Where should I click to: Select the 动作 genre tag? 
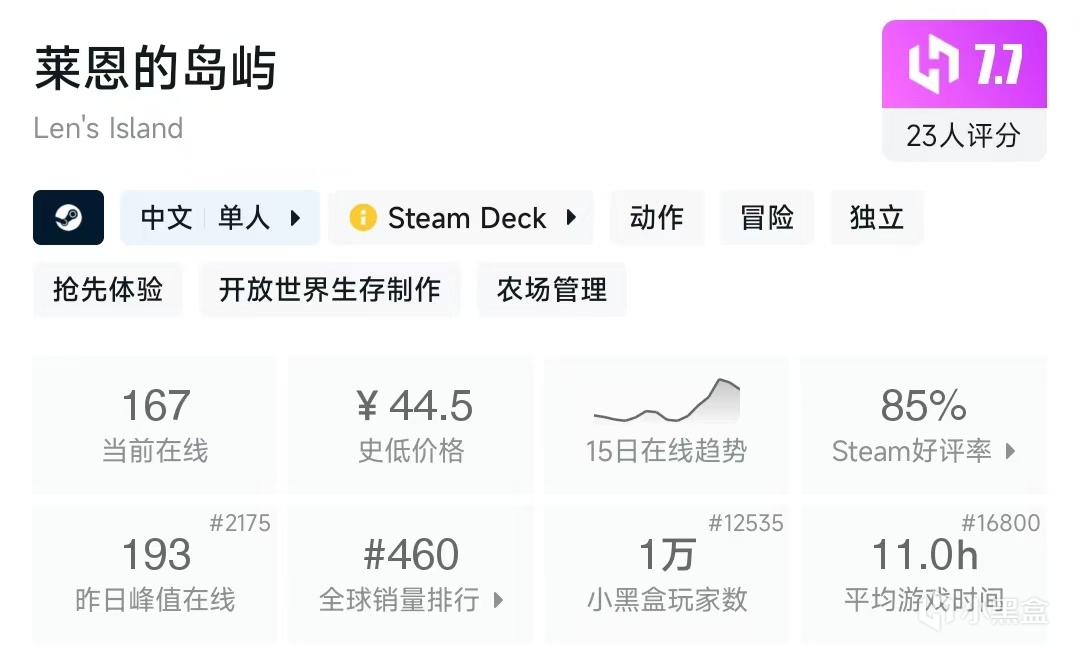pyautogui.click(x=657, y=218)
